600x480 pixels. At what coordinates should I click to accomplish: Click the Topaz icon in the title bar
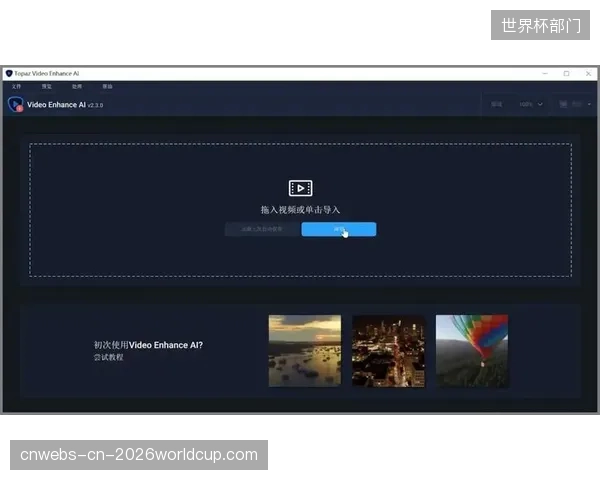(9, 73)
